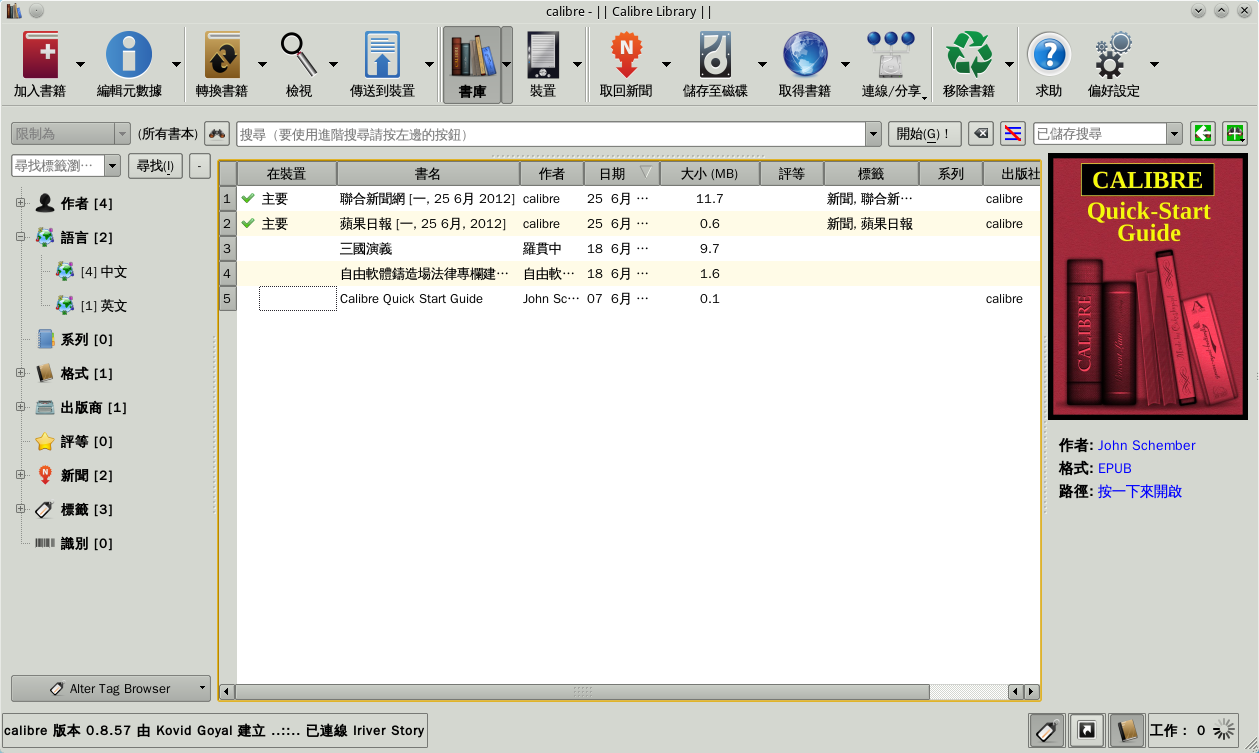Image resolution: width=1259 pixels, height=753 pixels.
Task: Clear the search with the reset icon
Action: point(981,134)
